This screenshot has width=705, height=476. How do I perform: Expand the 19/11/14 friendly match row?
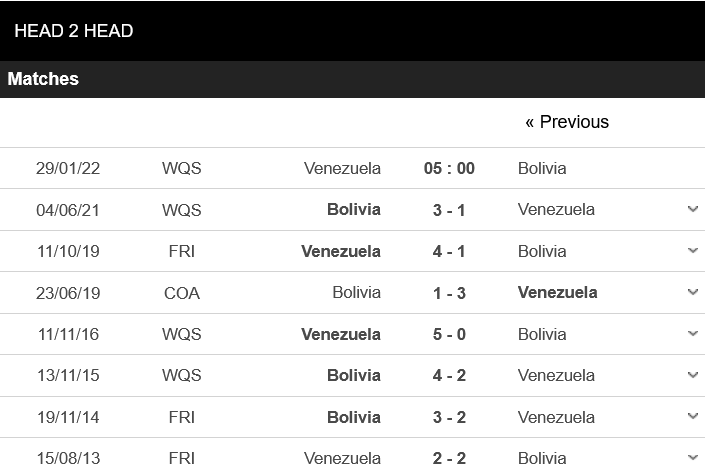[692, 417]
